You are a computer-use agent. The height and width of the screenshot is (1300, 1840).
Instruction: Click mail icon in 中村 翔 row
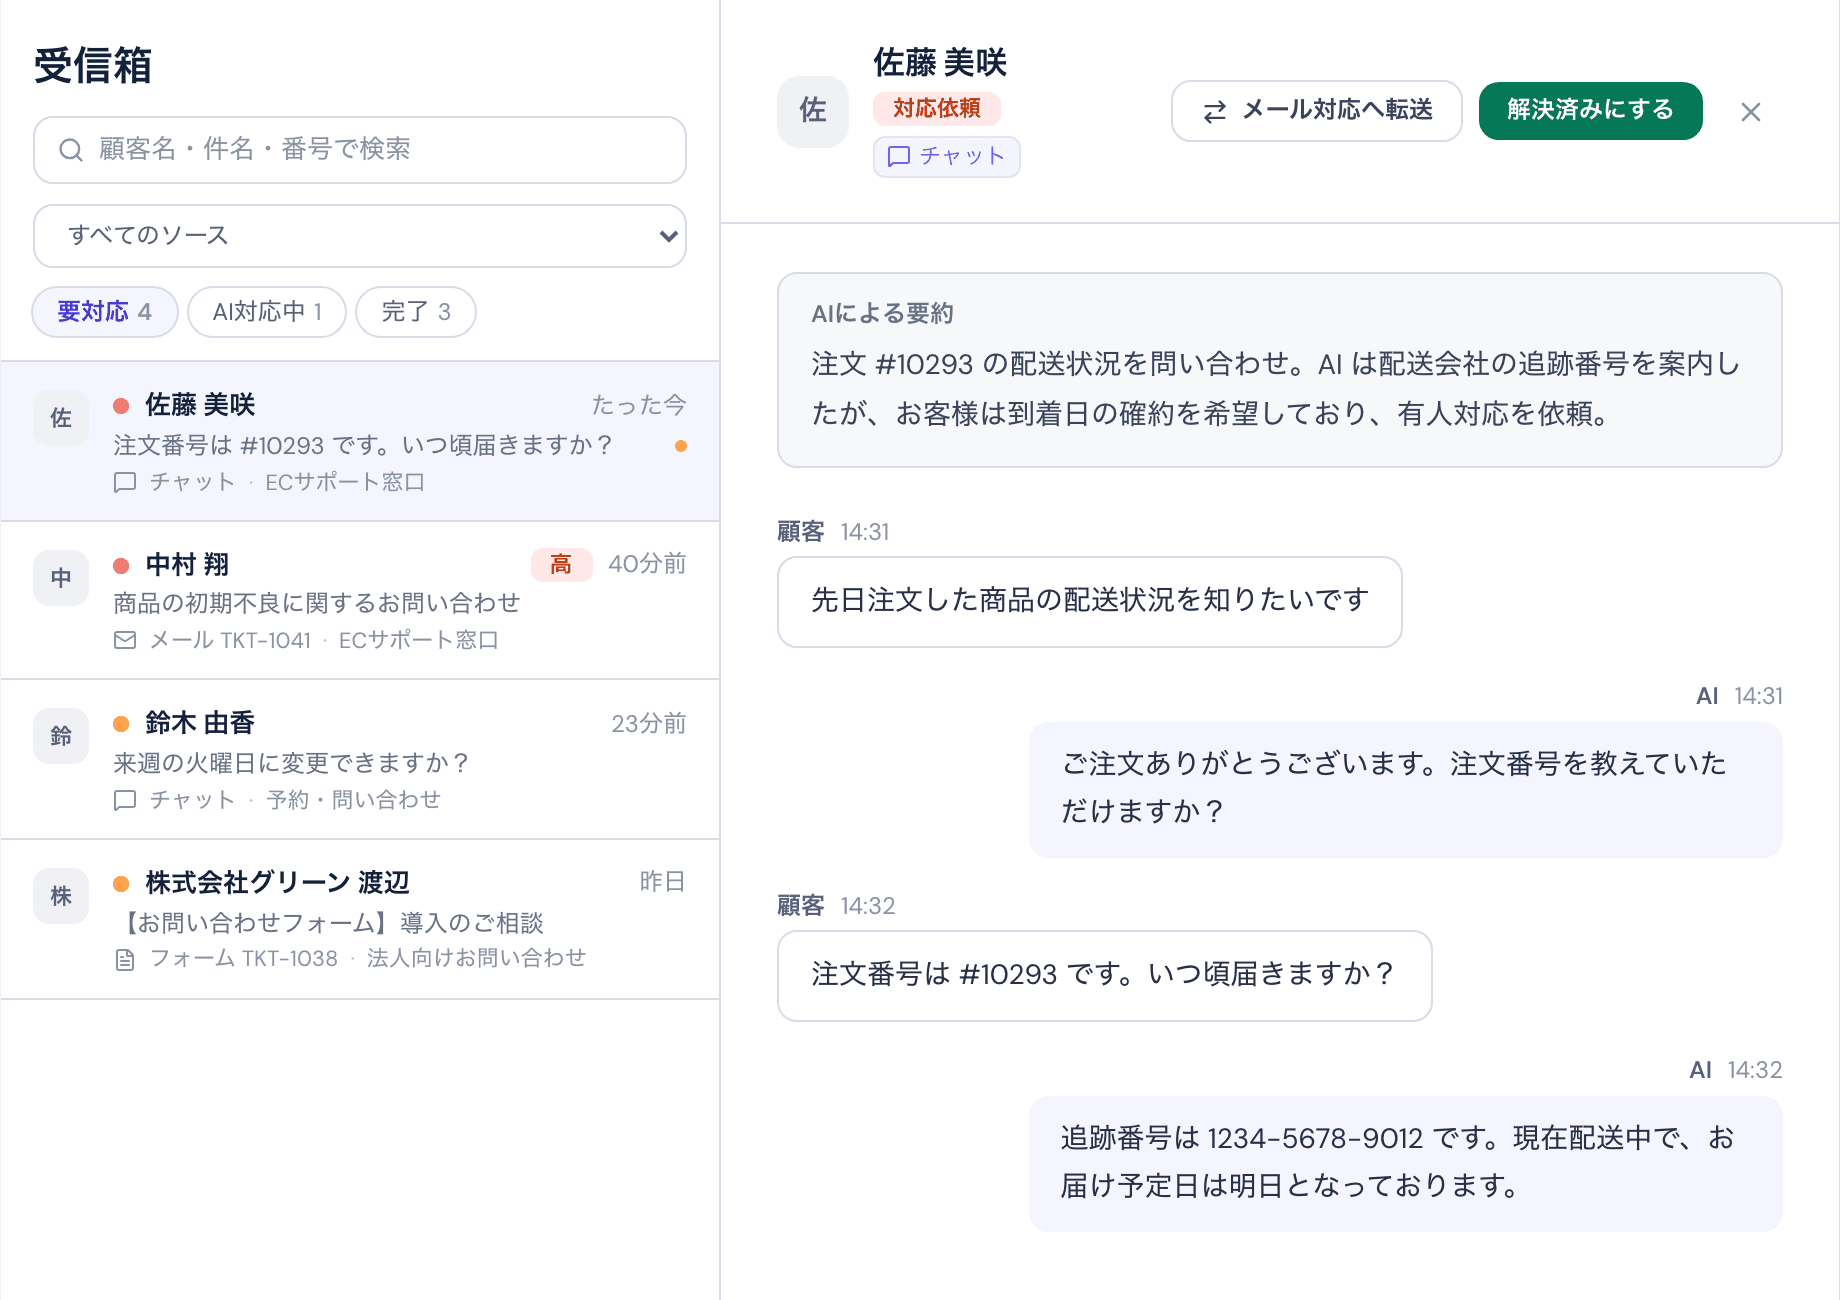pyautogui.click(x=125, y=640)
